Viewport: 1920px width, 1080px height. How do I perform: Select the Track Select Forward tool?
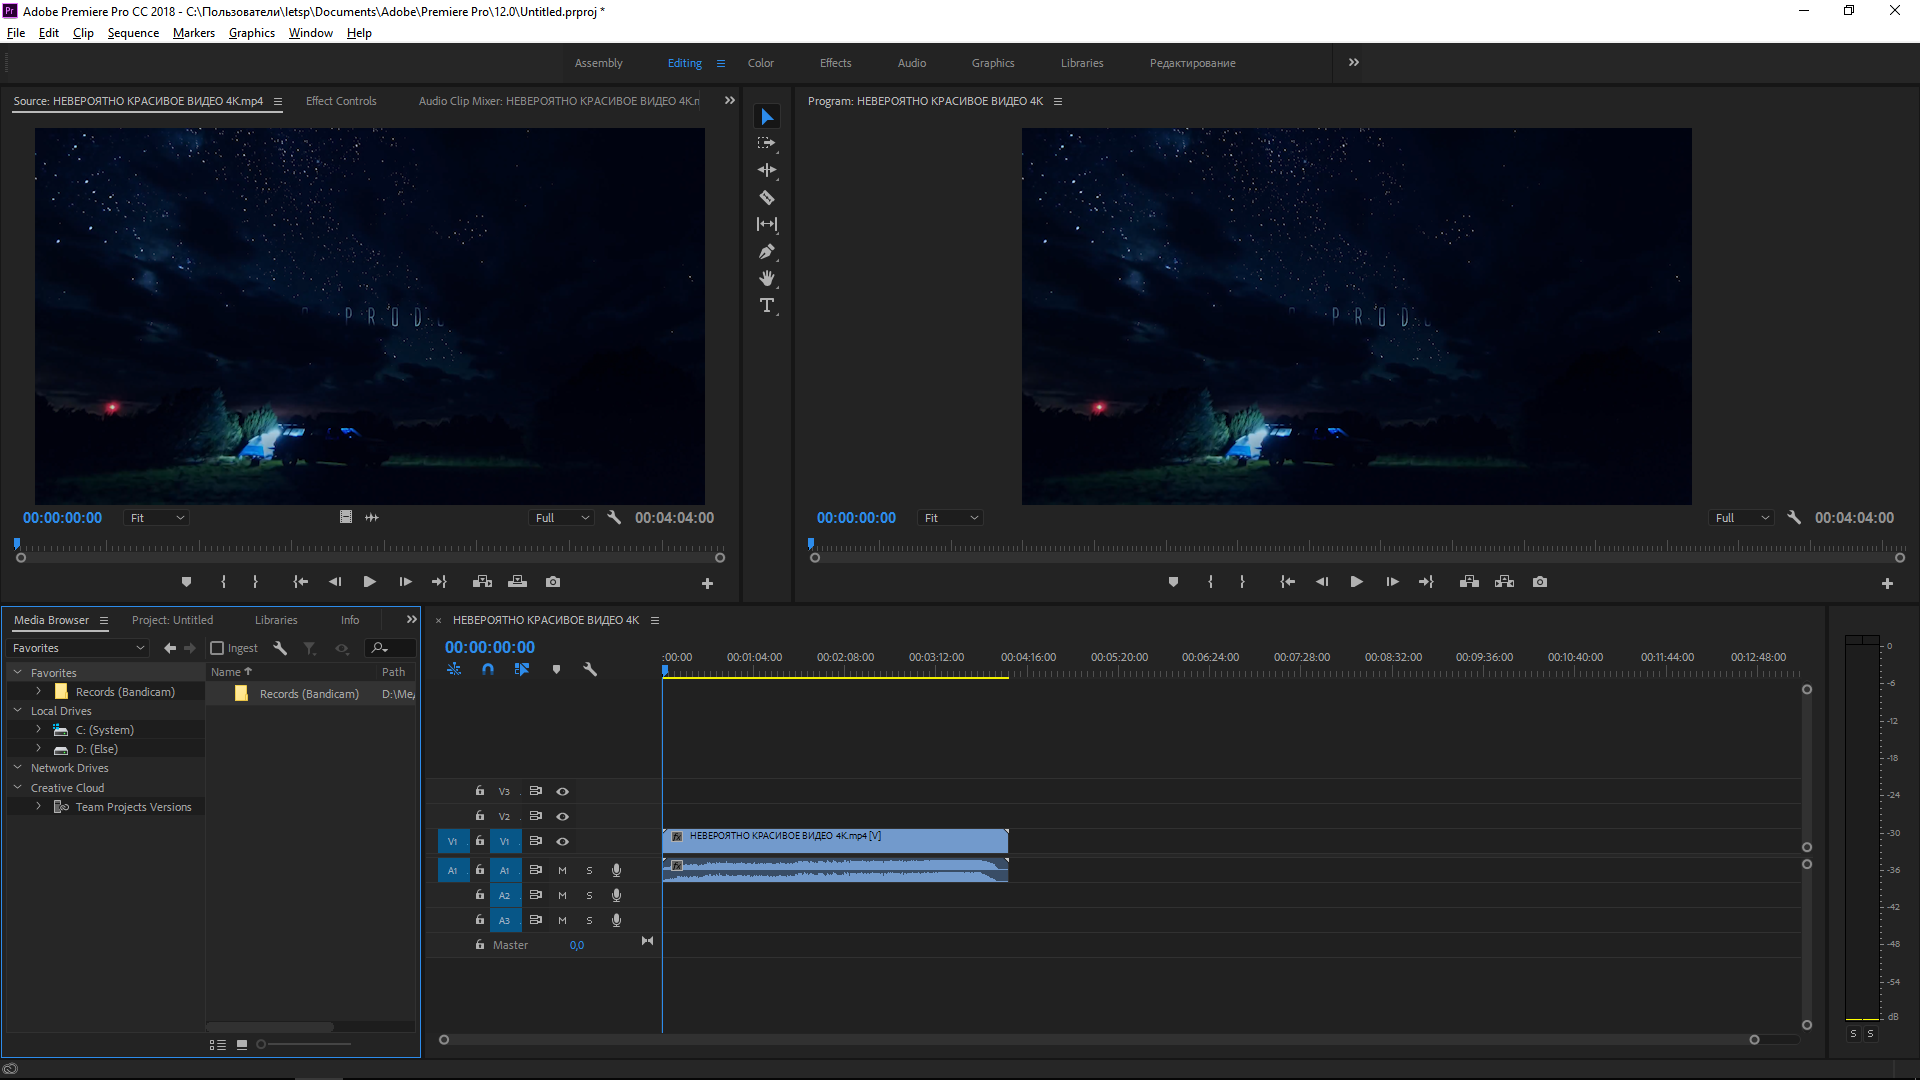[x=766, y=142]
